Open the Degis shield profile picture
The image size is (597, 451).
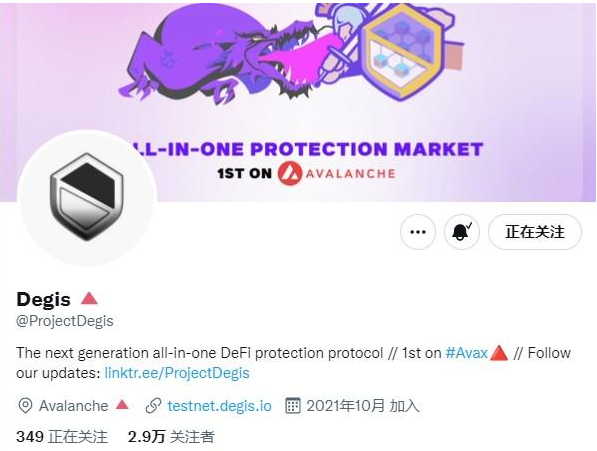tap(87, 197)
